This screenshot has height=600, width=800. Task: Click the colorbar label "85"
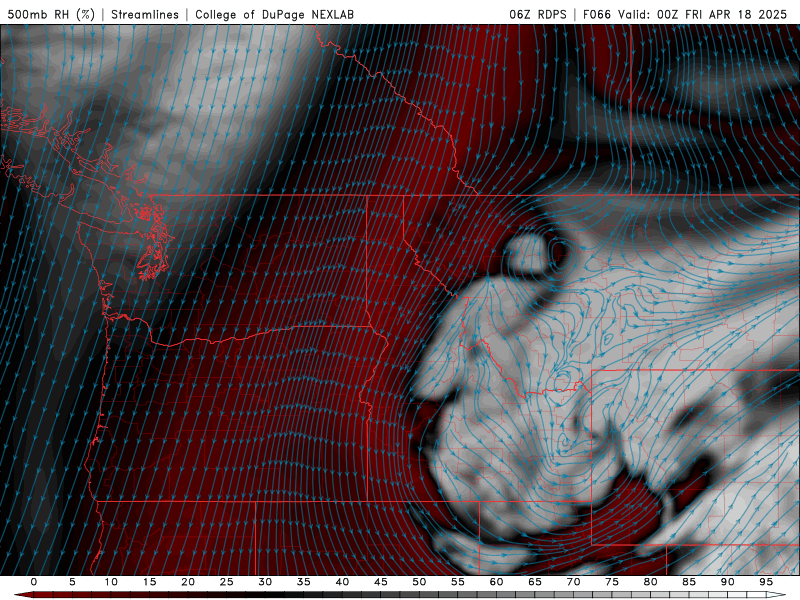689,582
